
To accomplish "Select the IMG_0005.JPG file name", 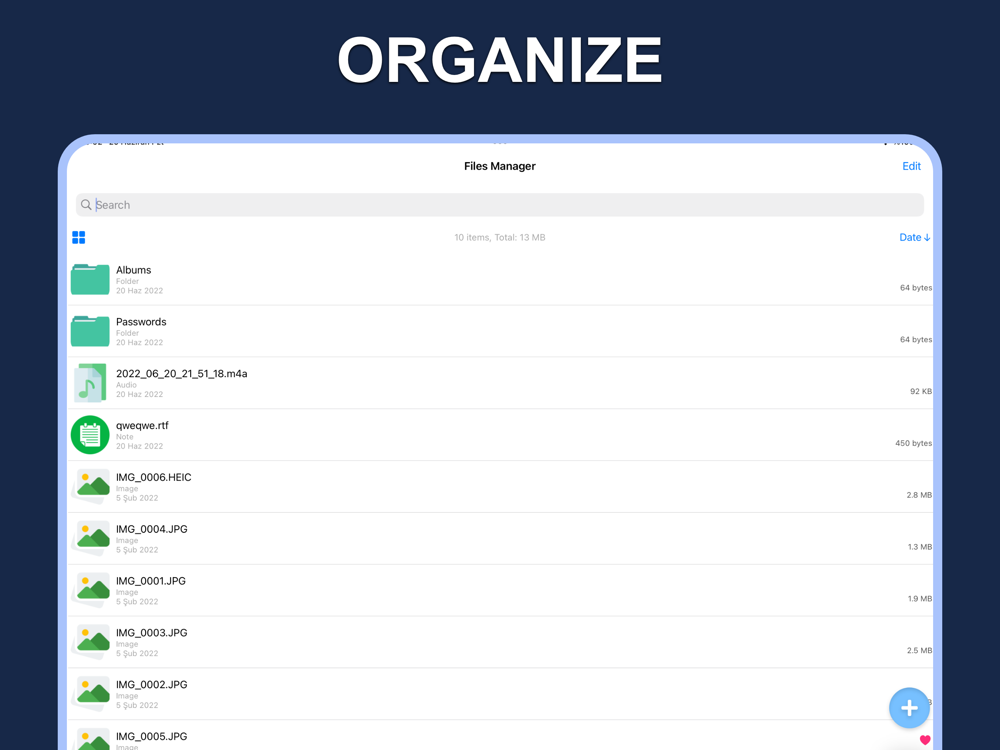I will point(152,736).
